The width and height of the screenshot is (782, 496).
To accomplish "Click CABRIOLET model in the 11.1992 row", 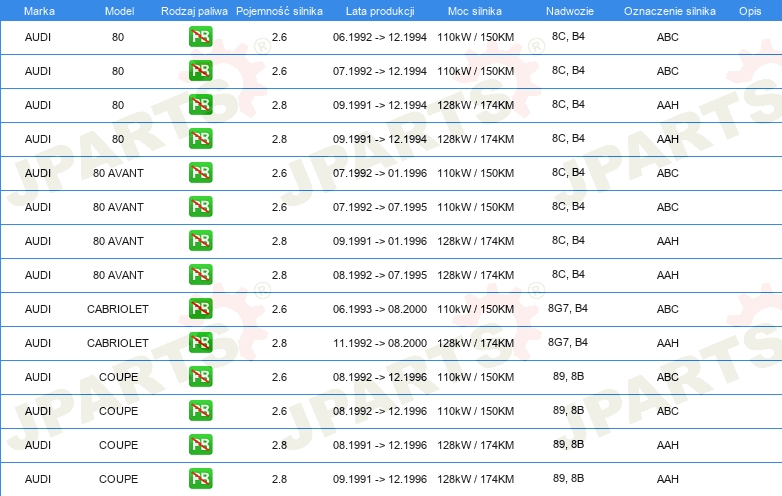I will coord(118,343).
